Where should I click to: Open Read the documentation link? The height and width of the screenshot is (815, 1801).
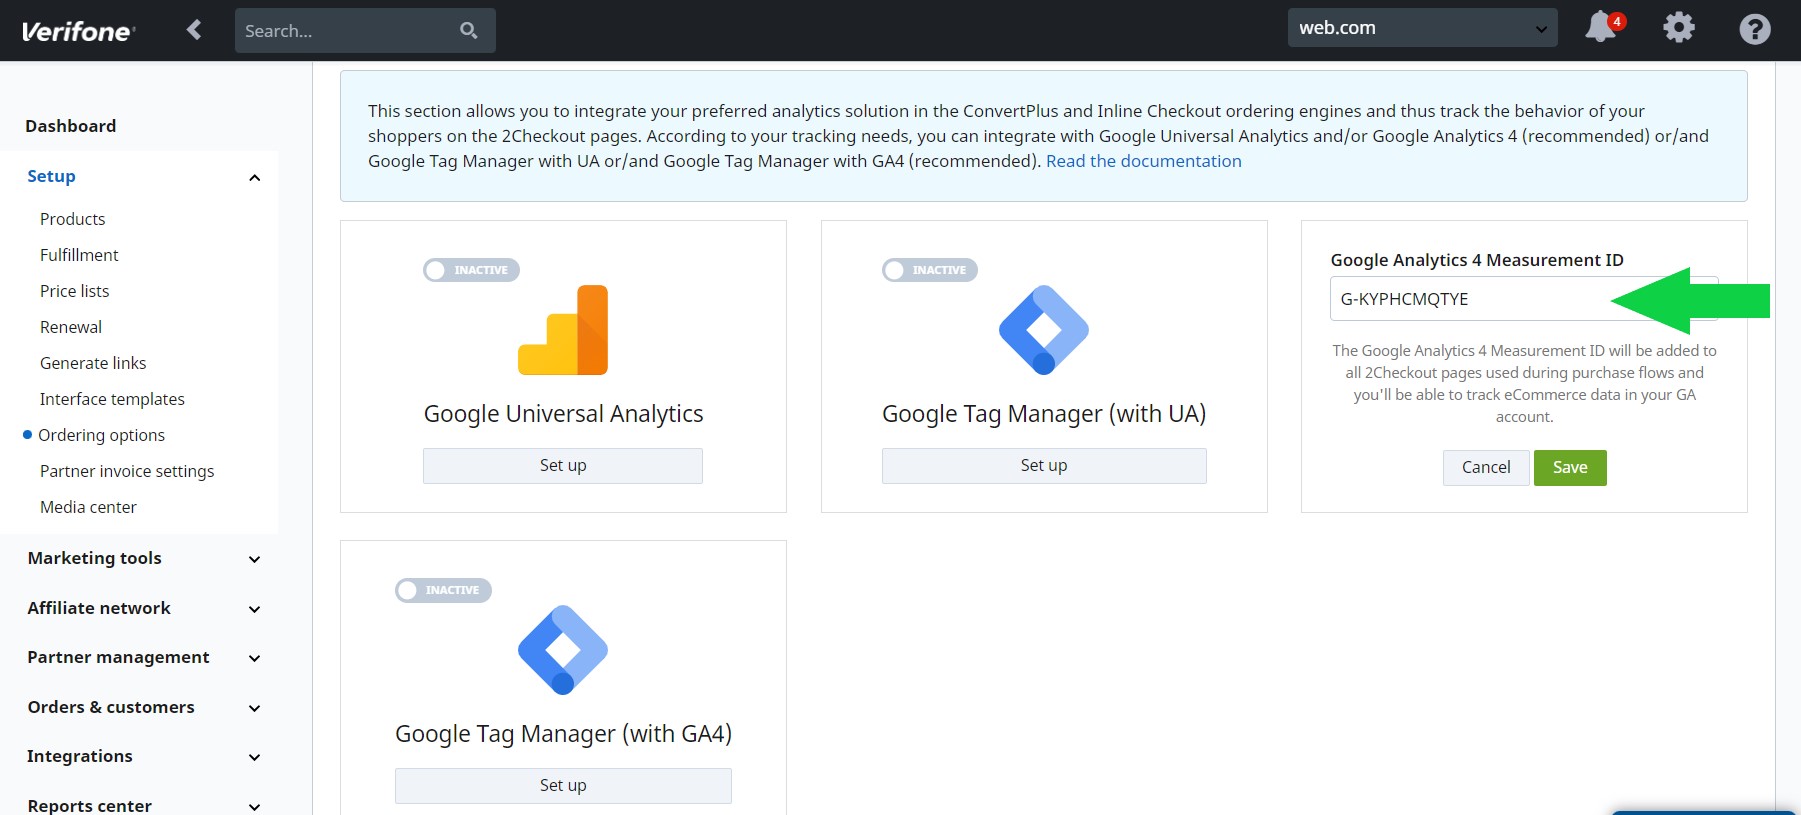coord(1144,161)
